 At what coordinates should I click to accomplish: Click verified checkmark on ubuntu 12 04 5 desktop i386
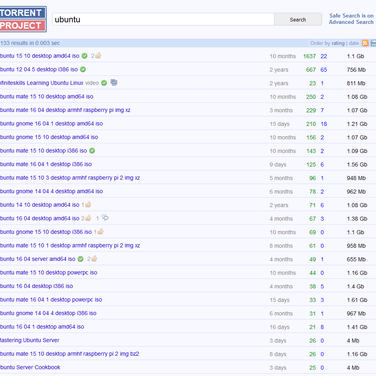(x=83, y=69)
